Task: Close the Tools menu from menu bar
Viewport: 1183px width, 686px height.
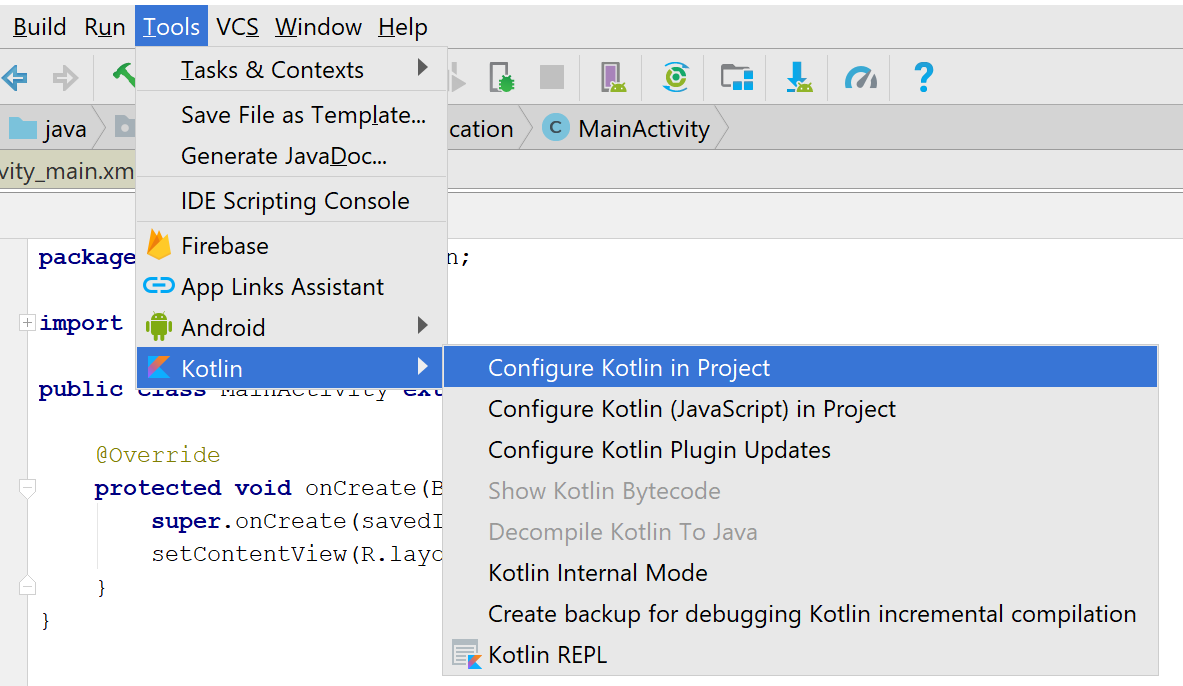Action: (x=171, y=27)
